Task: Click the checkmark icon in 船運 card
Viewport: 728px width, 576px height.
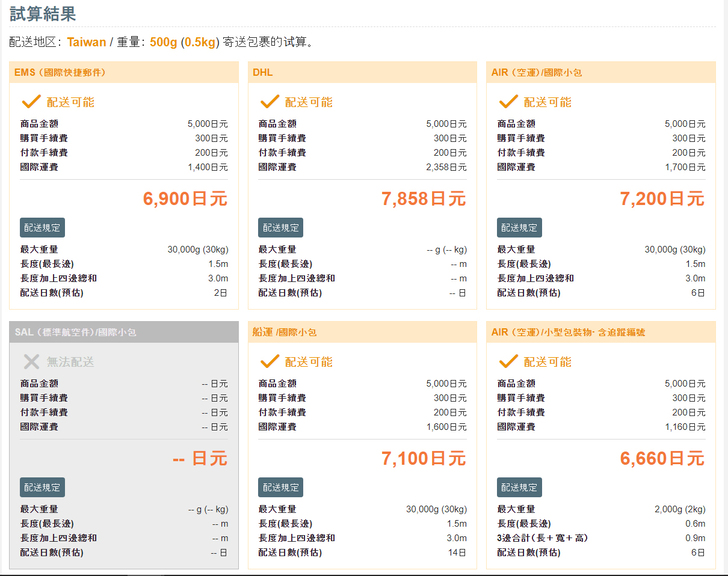Action: pyautogui.click(x=269, y=361)
